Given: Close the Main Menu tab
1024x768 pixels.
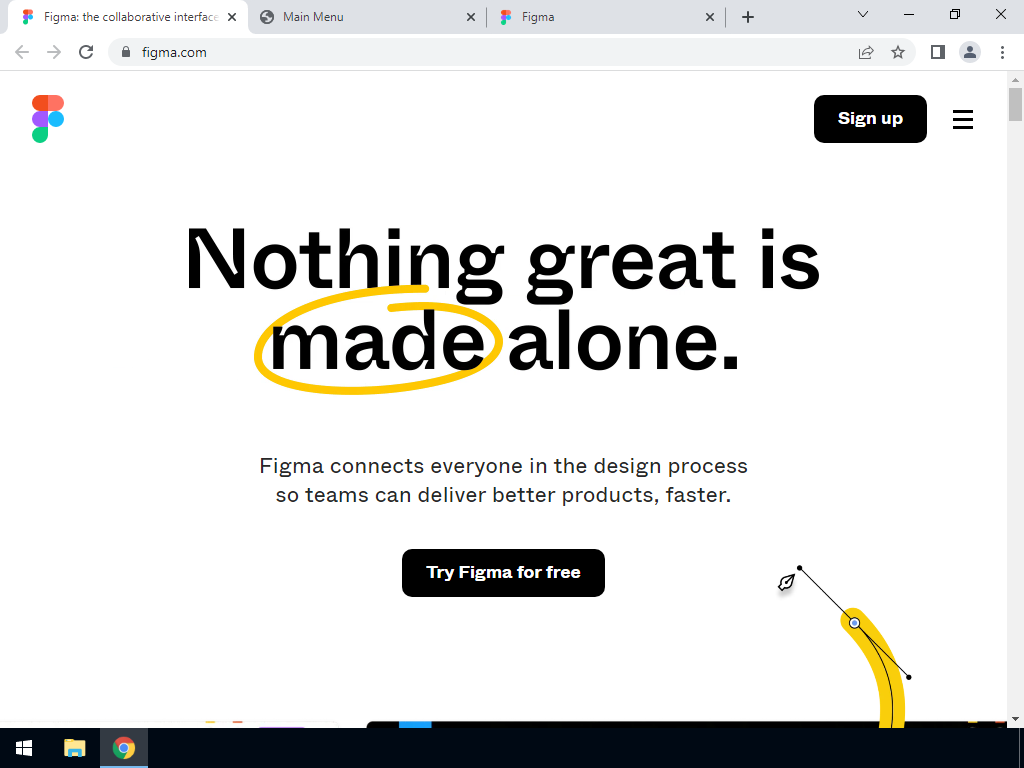Looking at the screenshot, I should [471, 17].
